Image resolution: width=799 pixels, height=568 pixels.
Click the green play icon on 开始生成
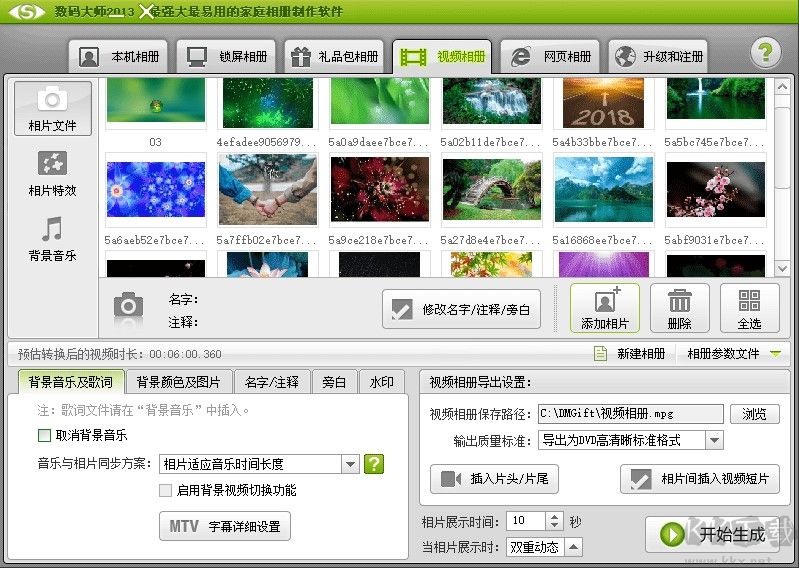672,534
